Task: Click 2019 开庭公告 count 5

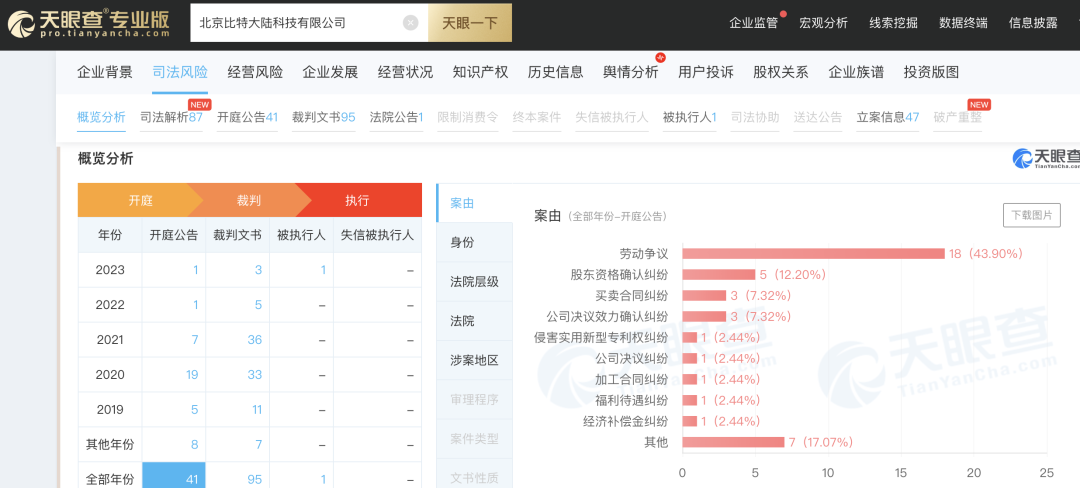Action: [195, 410]
